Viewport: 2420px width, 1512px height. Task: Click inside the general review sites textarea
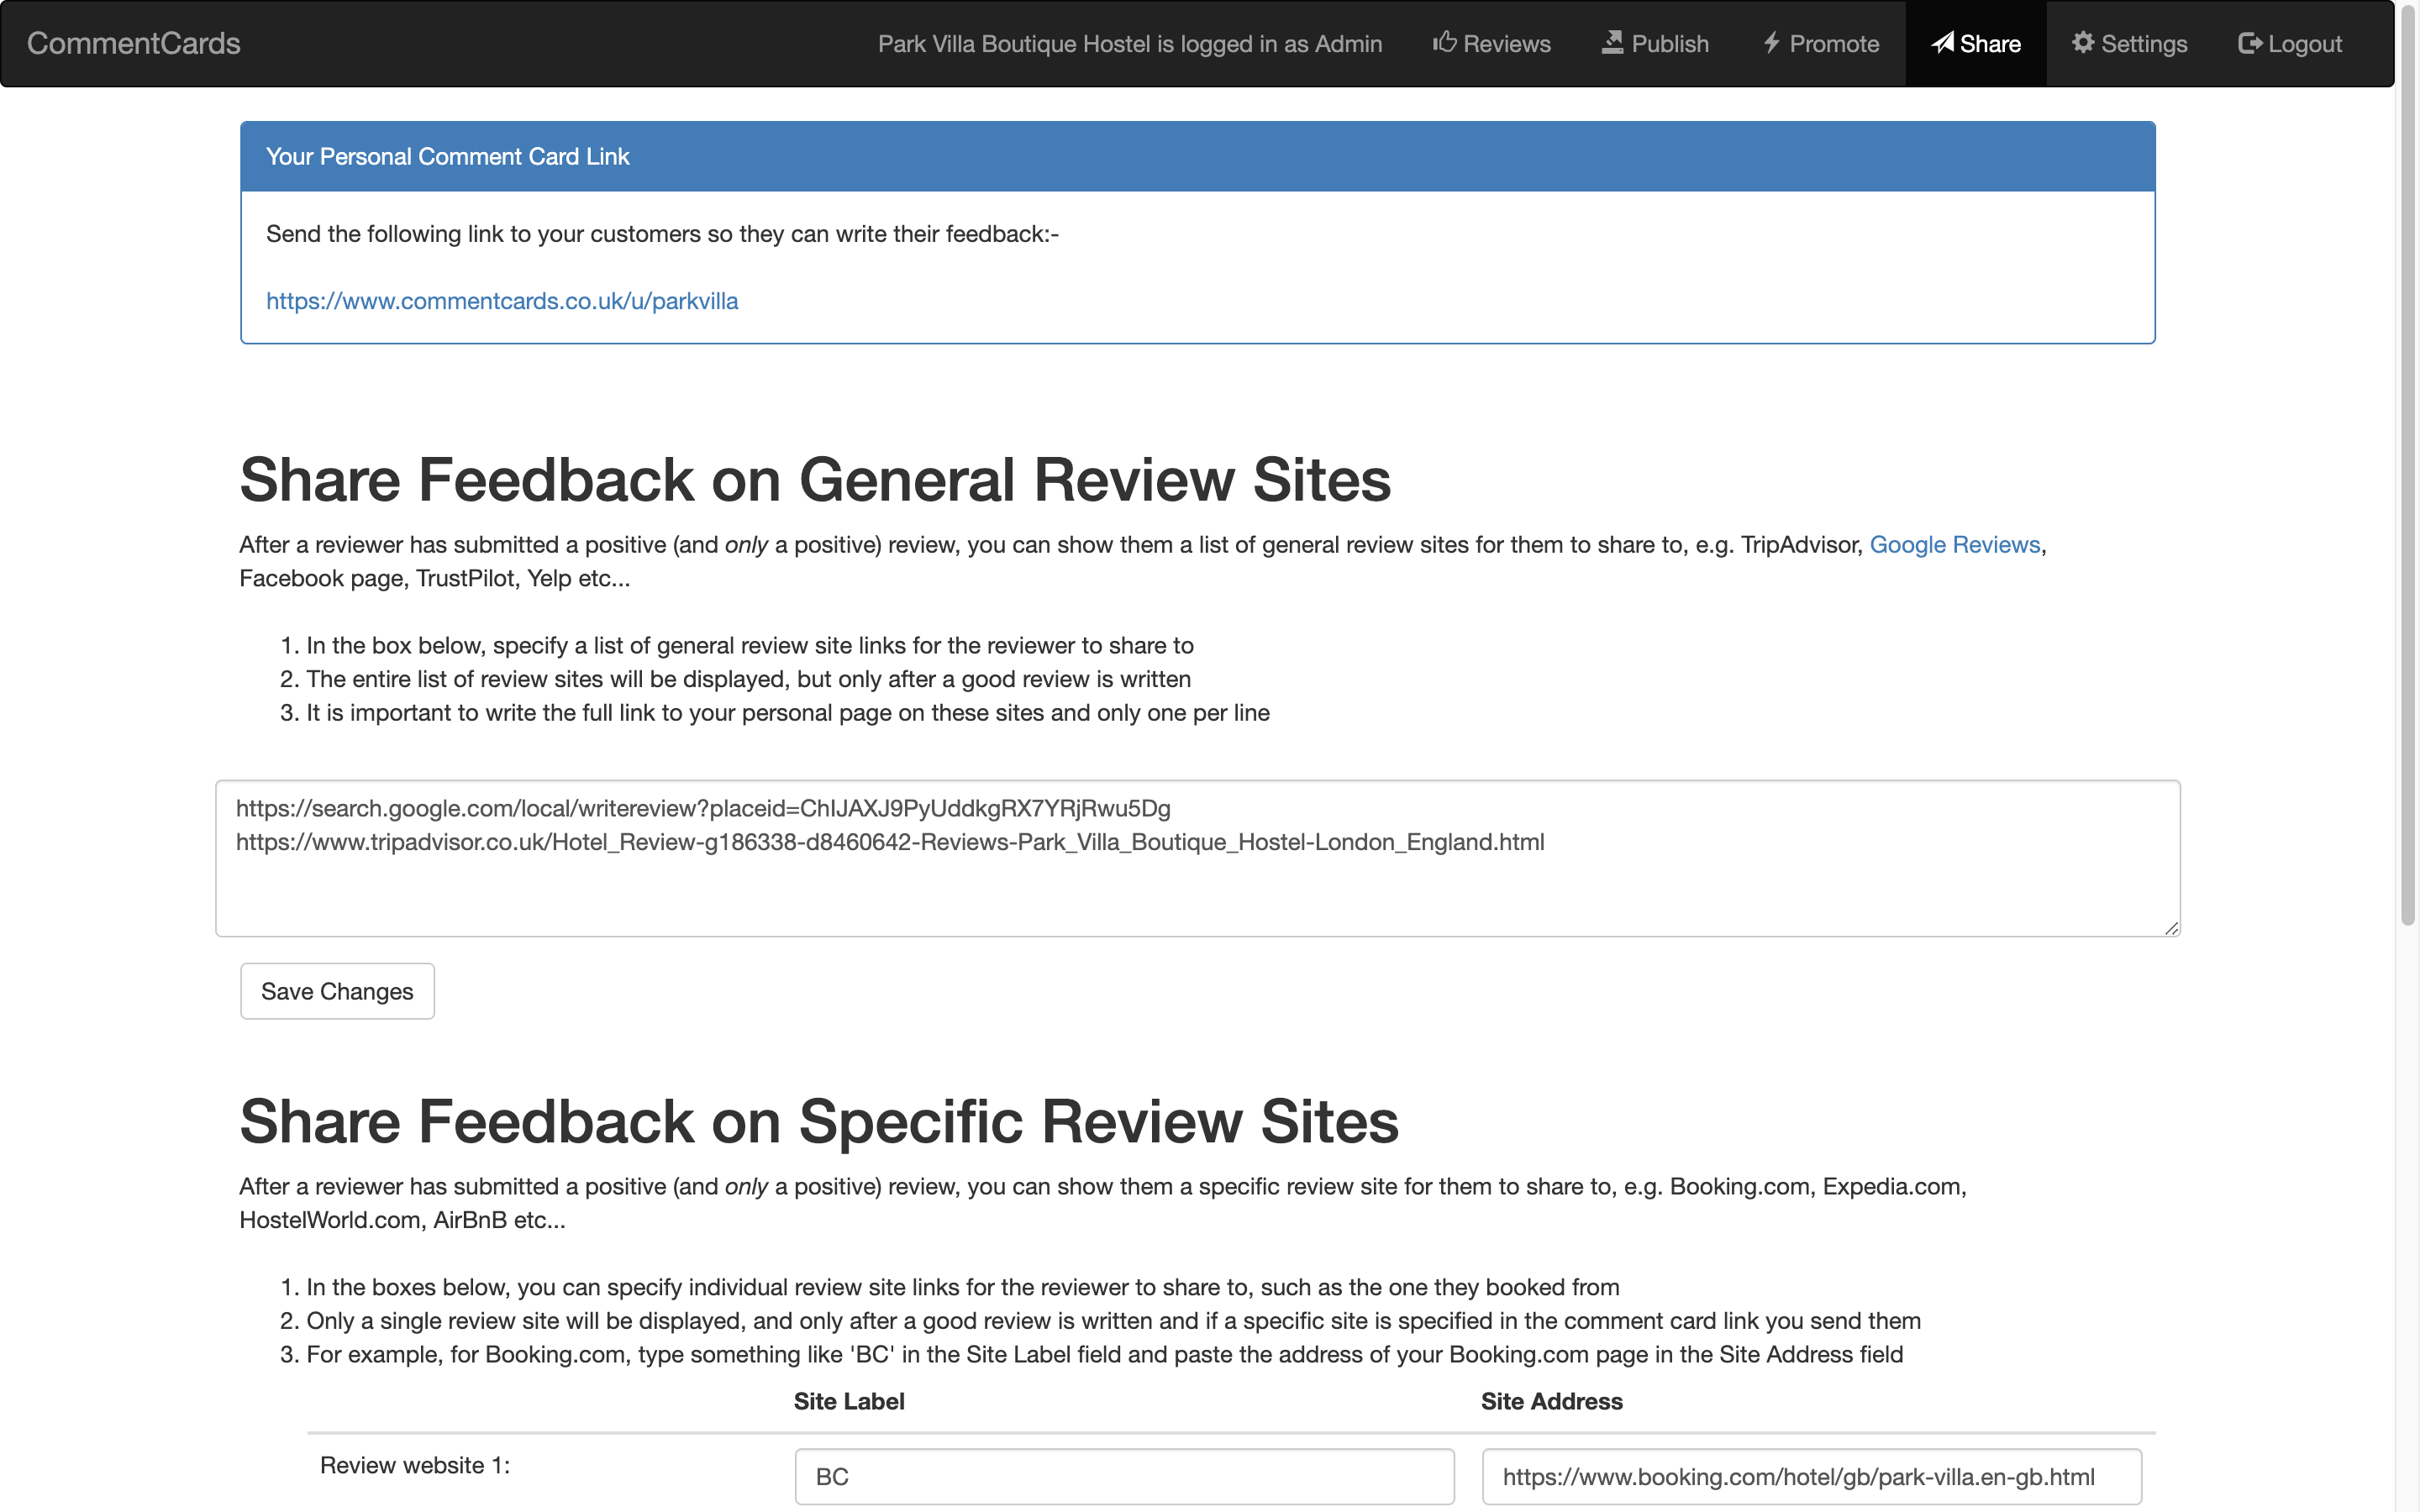point(1197,885)
